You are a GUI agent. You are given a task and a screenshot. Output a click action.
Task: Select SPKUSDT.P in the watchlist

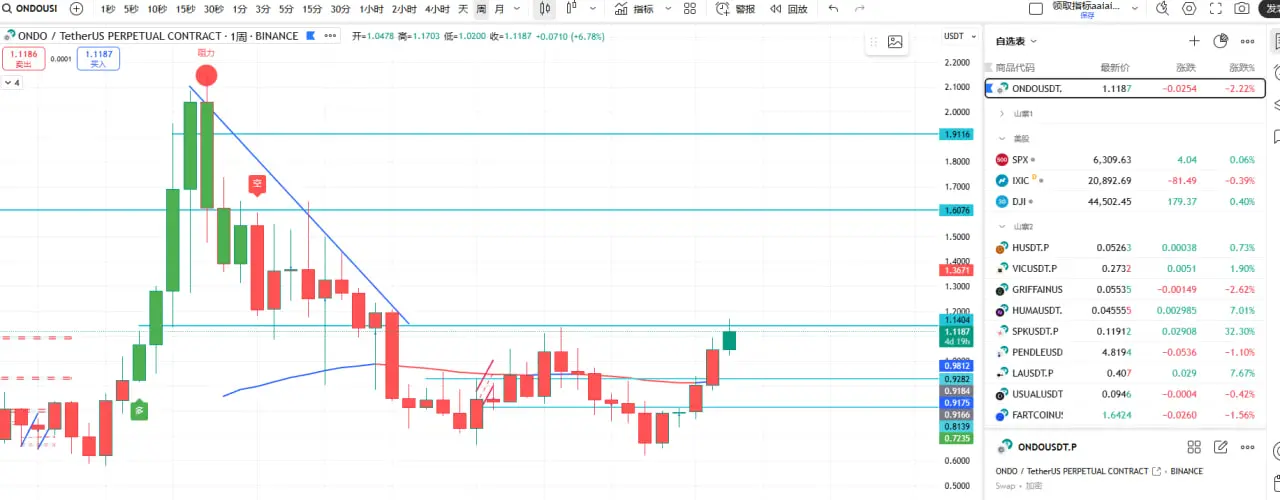pos(1125,331)
